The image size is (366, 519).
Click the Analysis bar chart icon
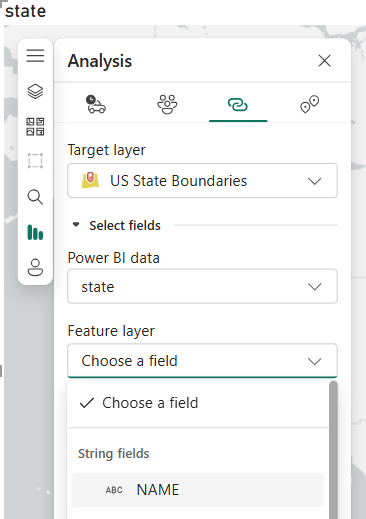click(x=35, y=232)
